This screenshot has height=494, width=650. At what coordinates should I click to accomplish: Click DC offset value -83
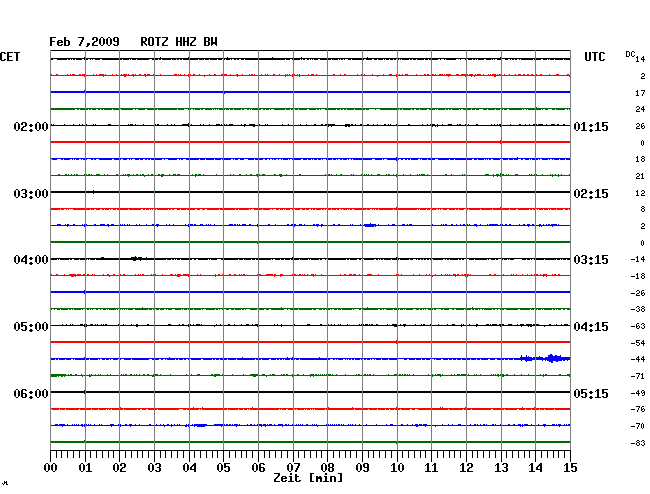click(x=638, y=443)
